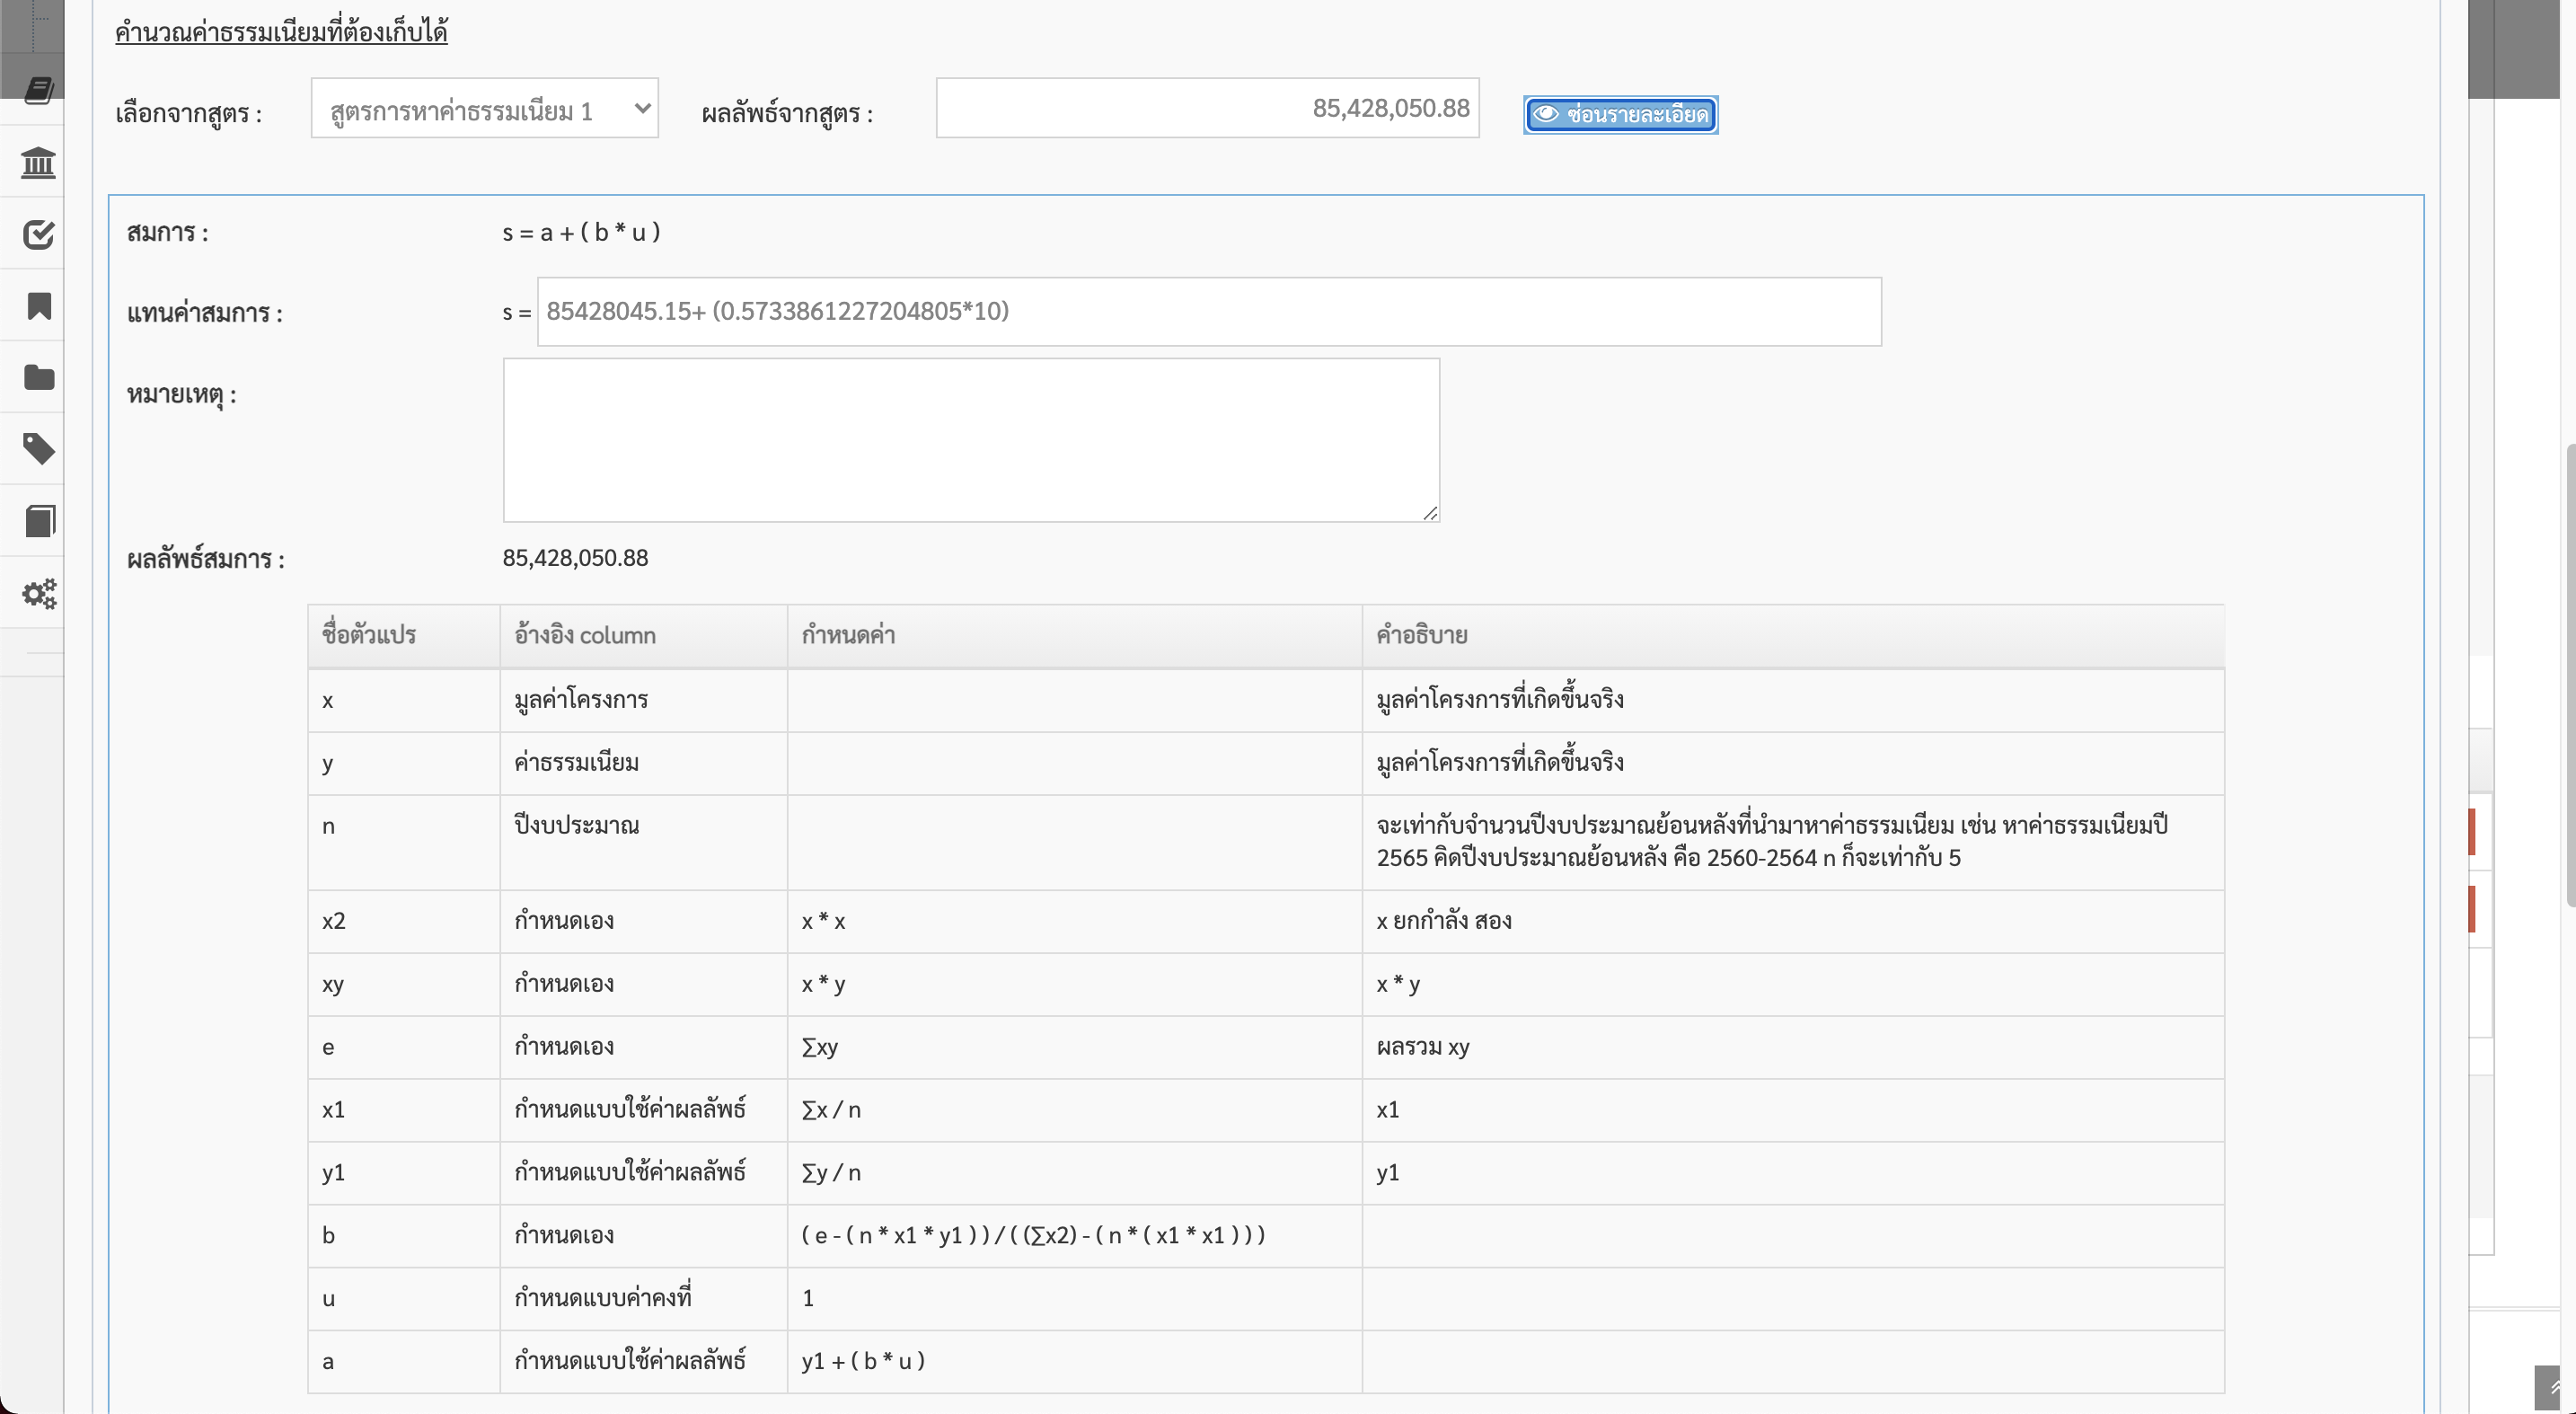The image size is (2576, 1414).
Task: Click inside the หมายเหตุ textarea
Action: (x=971, y=440)
